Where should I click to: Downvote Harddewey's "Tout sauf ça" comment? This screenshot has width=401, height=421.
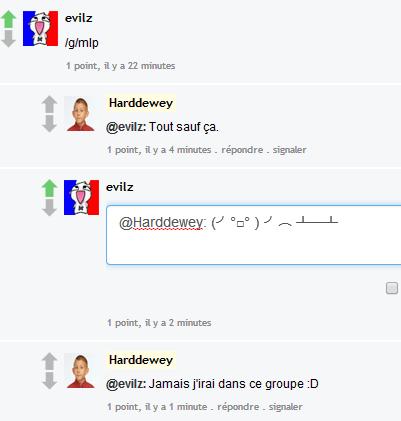click(x=49, y=124)
